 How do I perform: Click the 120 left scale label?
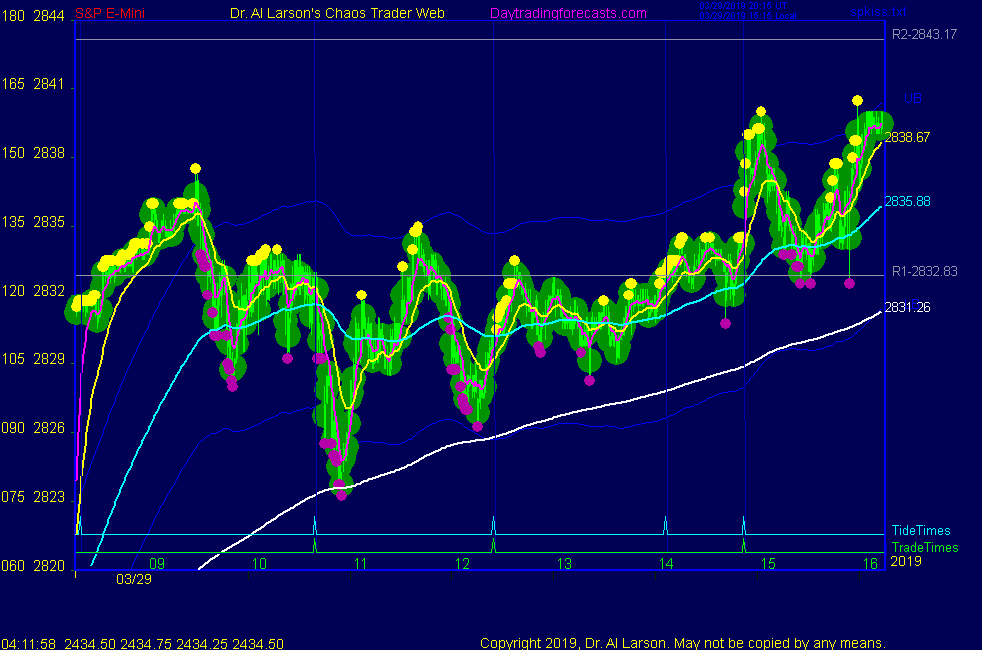[x=13, y=291]
